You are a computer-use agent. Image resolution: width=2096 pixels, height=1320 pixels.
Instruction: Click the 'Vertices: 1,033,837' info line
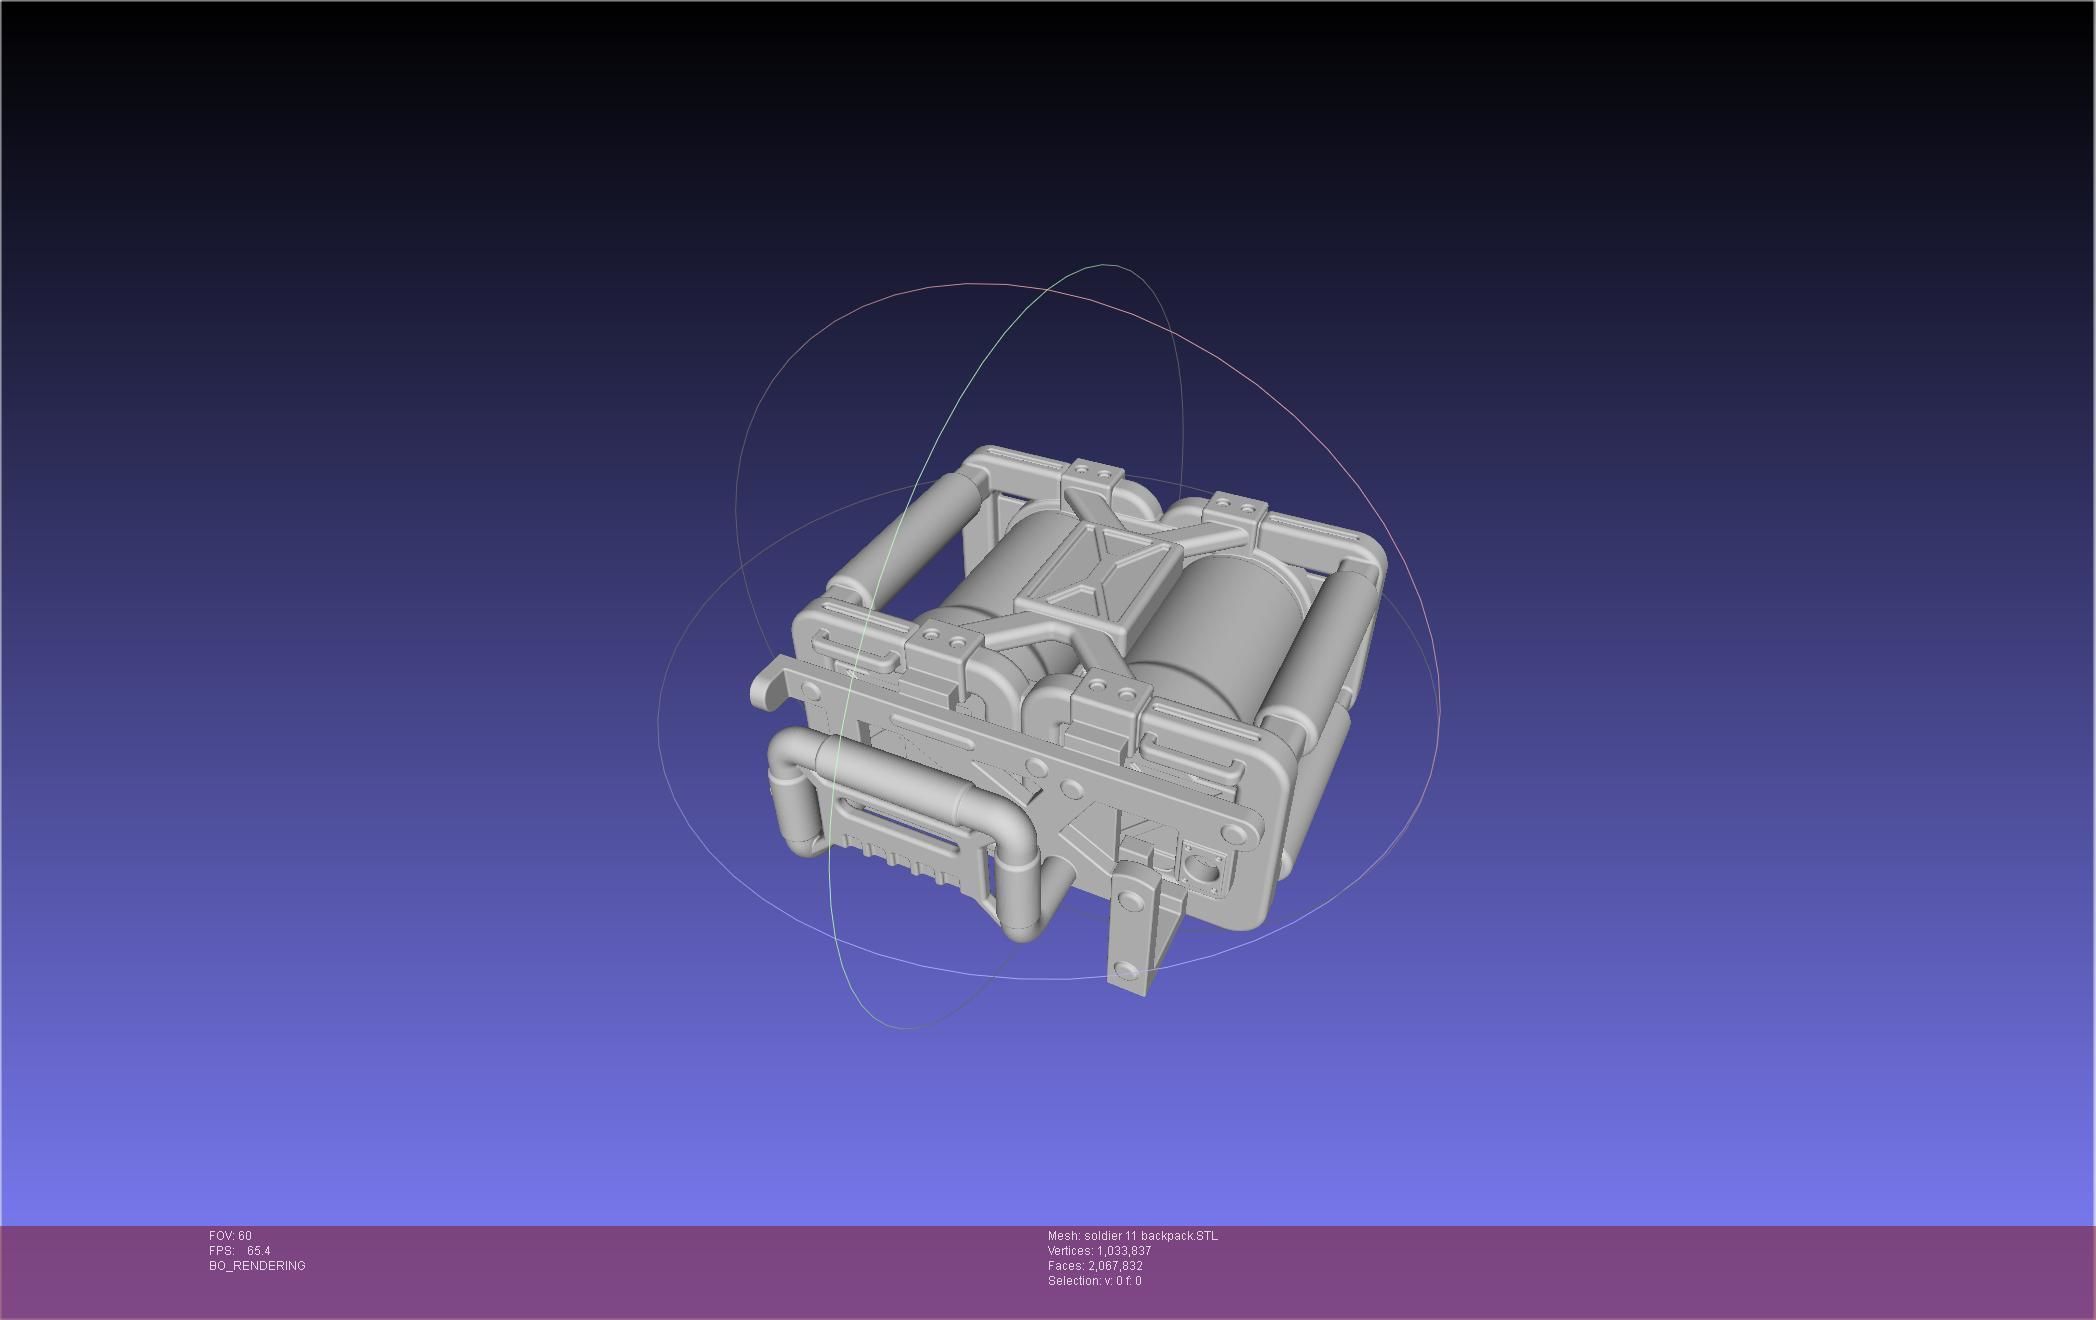[x=1100, y=1251]
